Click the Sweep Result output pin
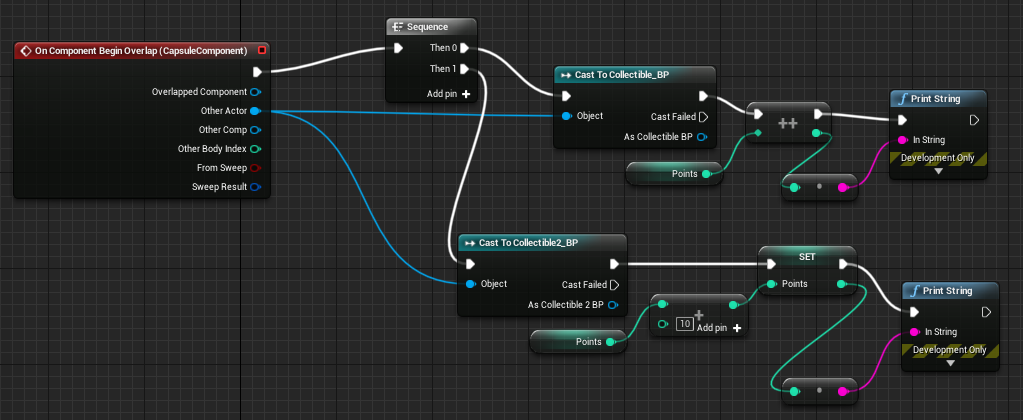Image resolution: width=1023 pixels, height=420 pixels. tap(255, 187)
